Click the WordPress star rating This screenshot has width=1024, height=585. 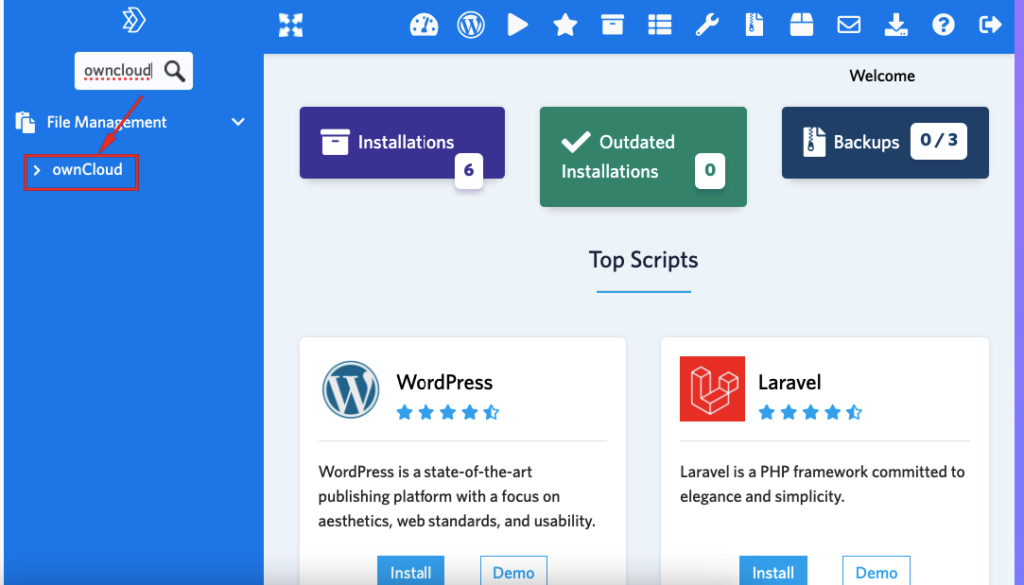448,412
